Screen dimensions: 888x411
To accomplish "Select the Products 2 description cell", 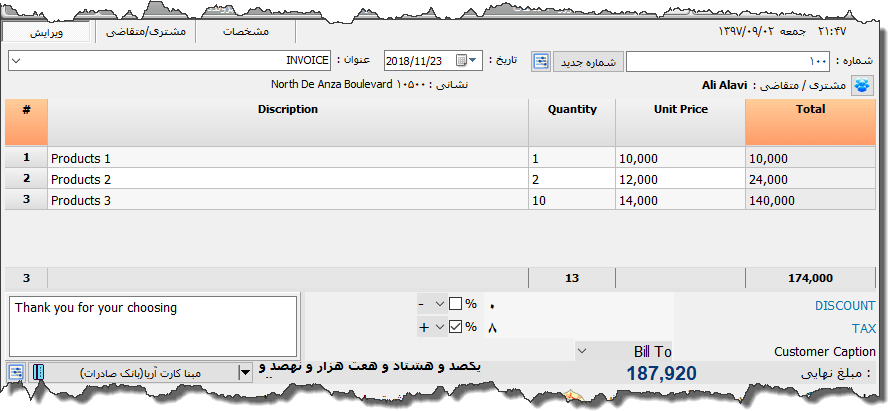I will (288, 179).
